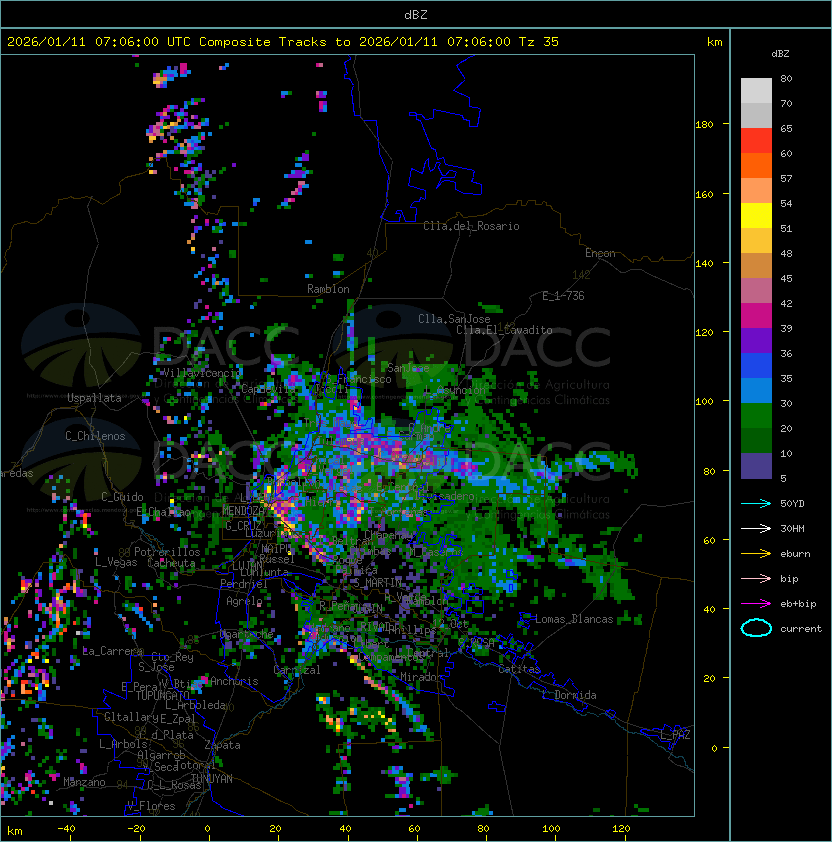Click the yellow eburn arrow legend icon
Screen dimensions: 832x842
756,553
